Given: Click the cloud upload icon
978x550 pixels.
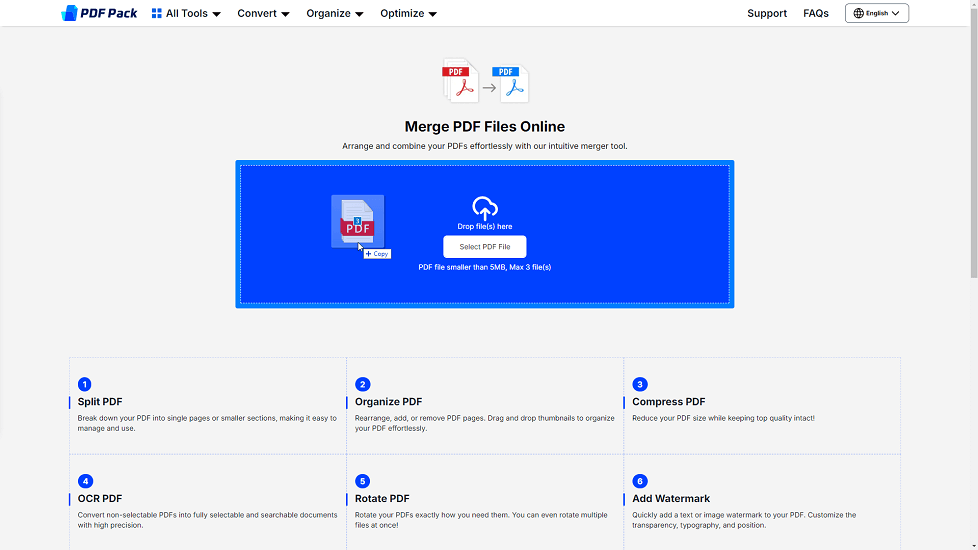Looking at the screenshot, I should (x=485, y=208).
